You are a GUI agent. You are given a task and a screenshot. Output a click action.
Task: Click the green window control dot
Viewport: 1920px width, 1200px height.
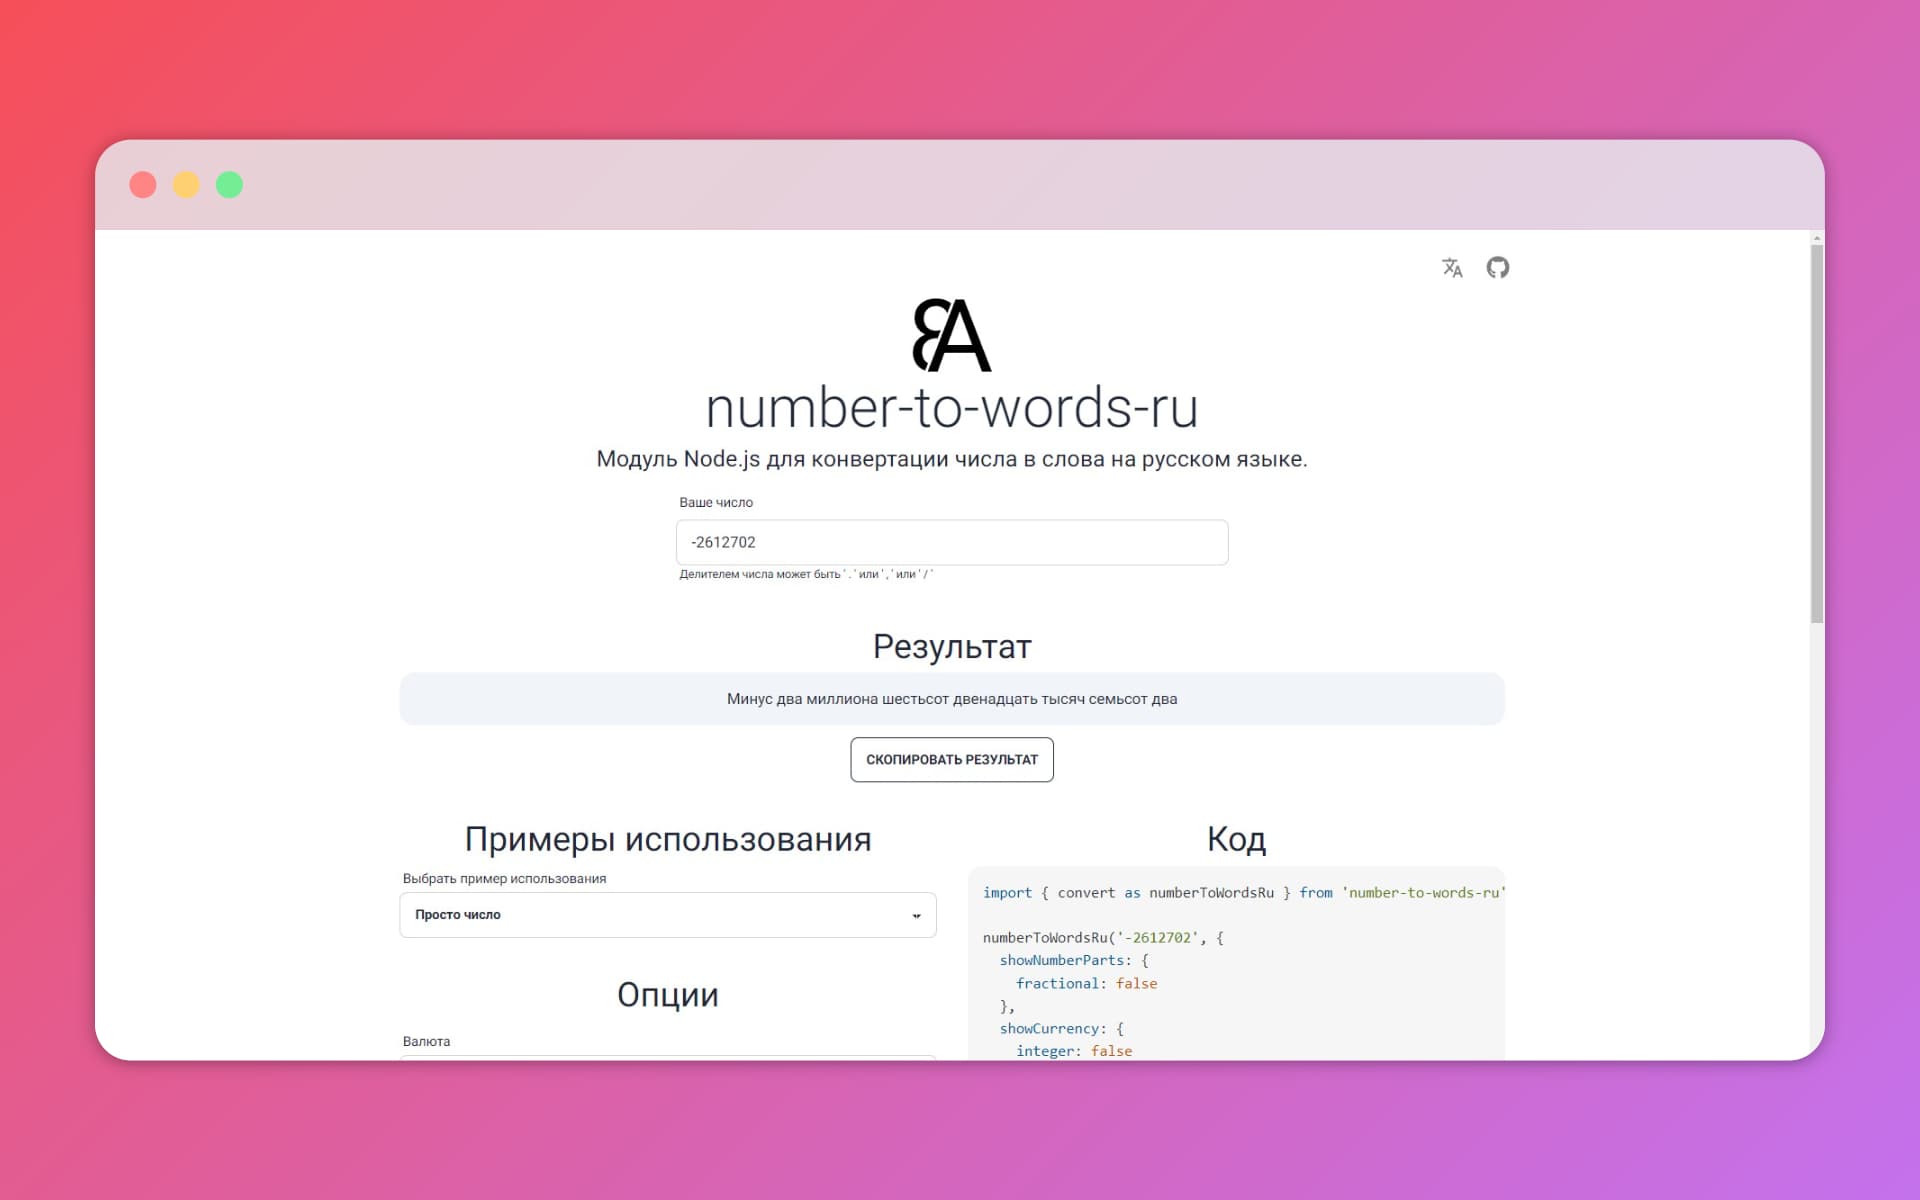(229, 185)
